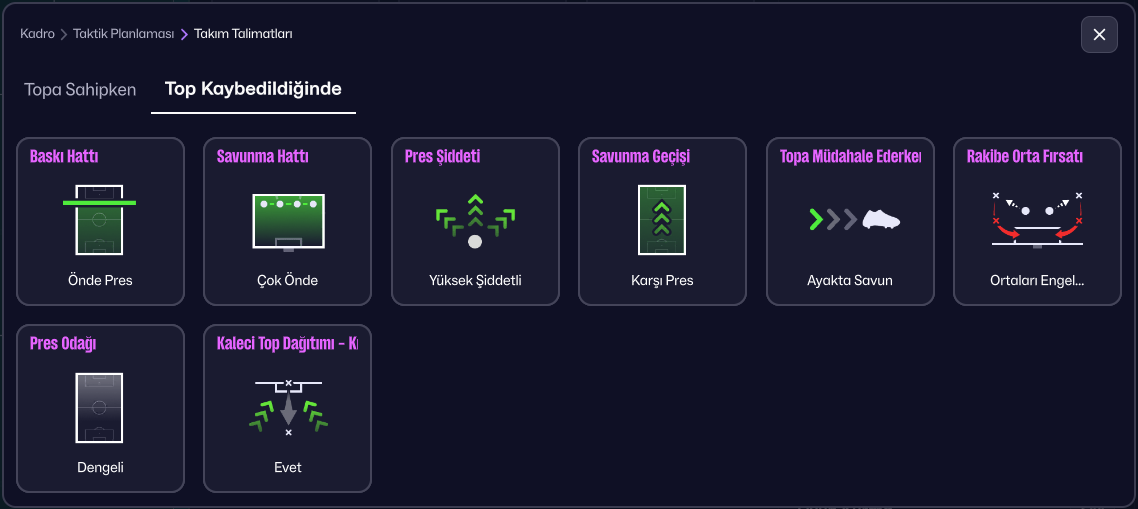1138x509 pixels.
Task: Click the Pres Şiddeti green arrows icon
Action: tap(475, 221)
